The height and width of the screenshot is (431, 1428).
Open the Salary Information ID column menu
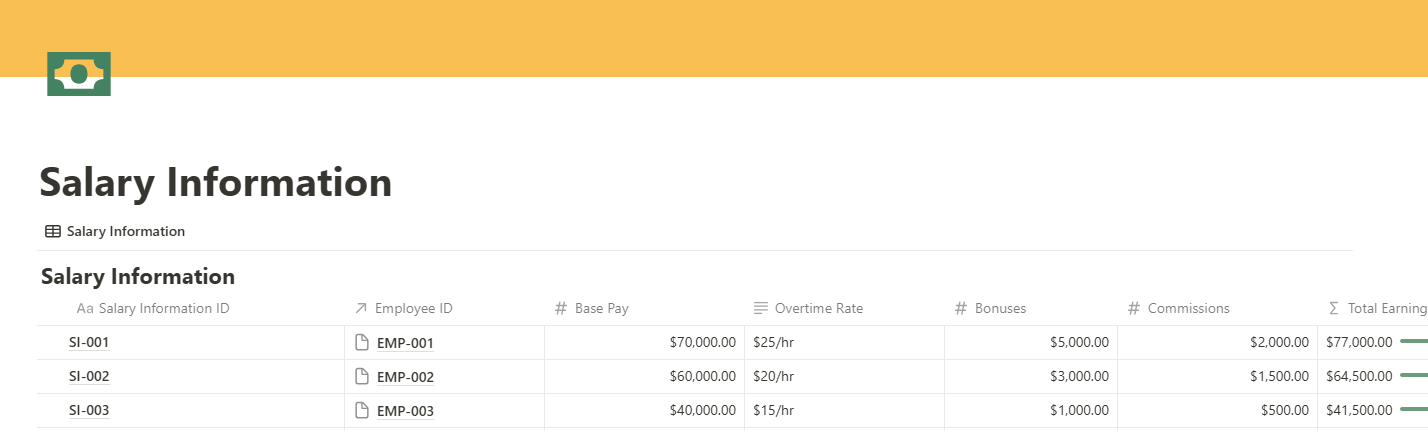[164, 308]
